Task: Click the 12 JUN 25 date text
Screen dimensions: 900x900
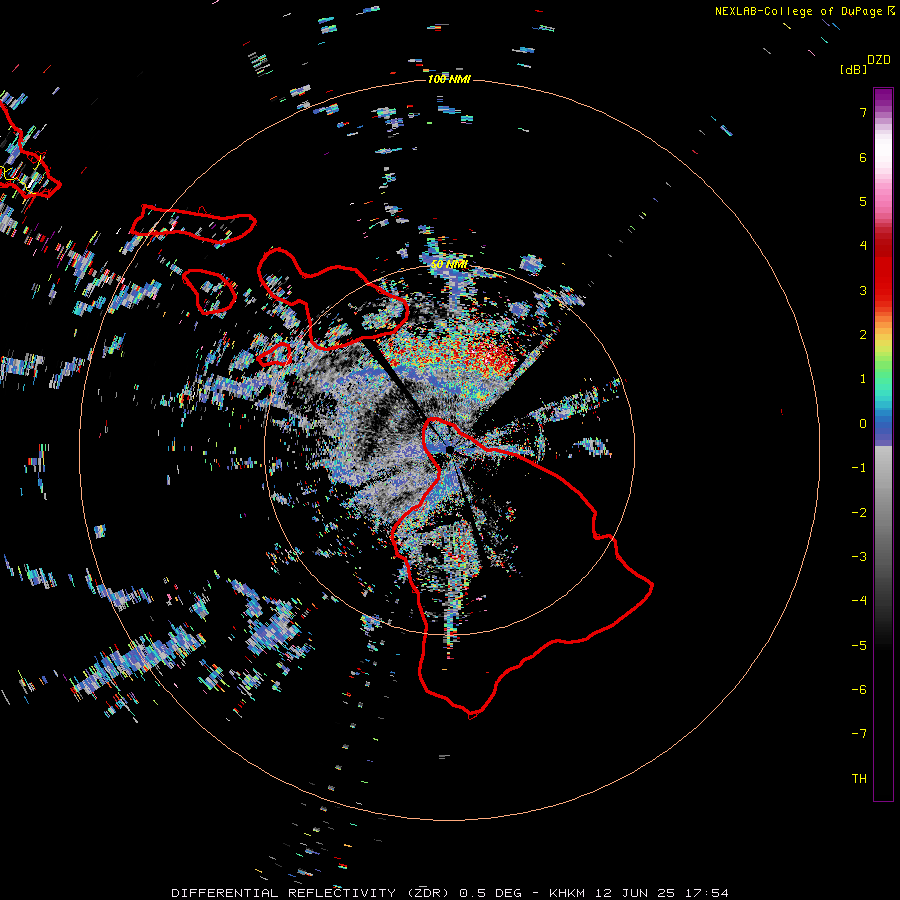Action: click(635, 893)
